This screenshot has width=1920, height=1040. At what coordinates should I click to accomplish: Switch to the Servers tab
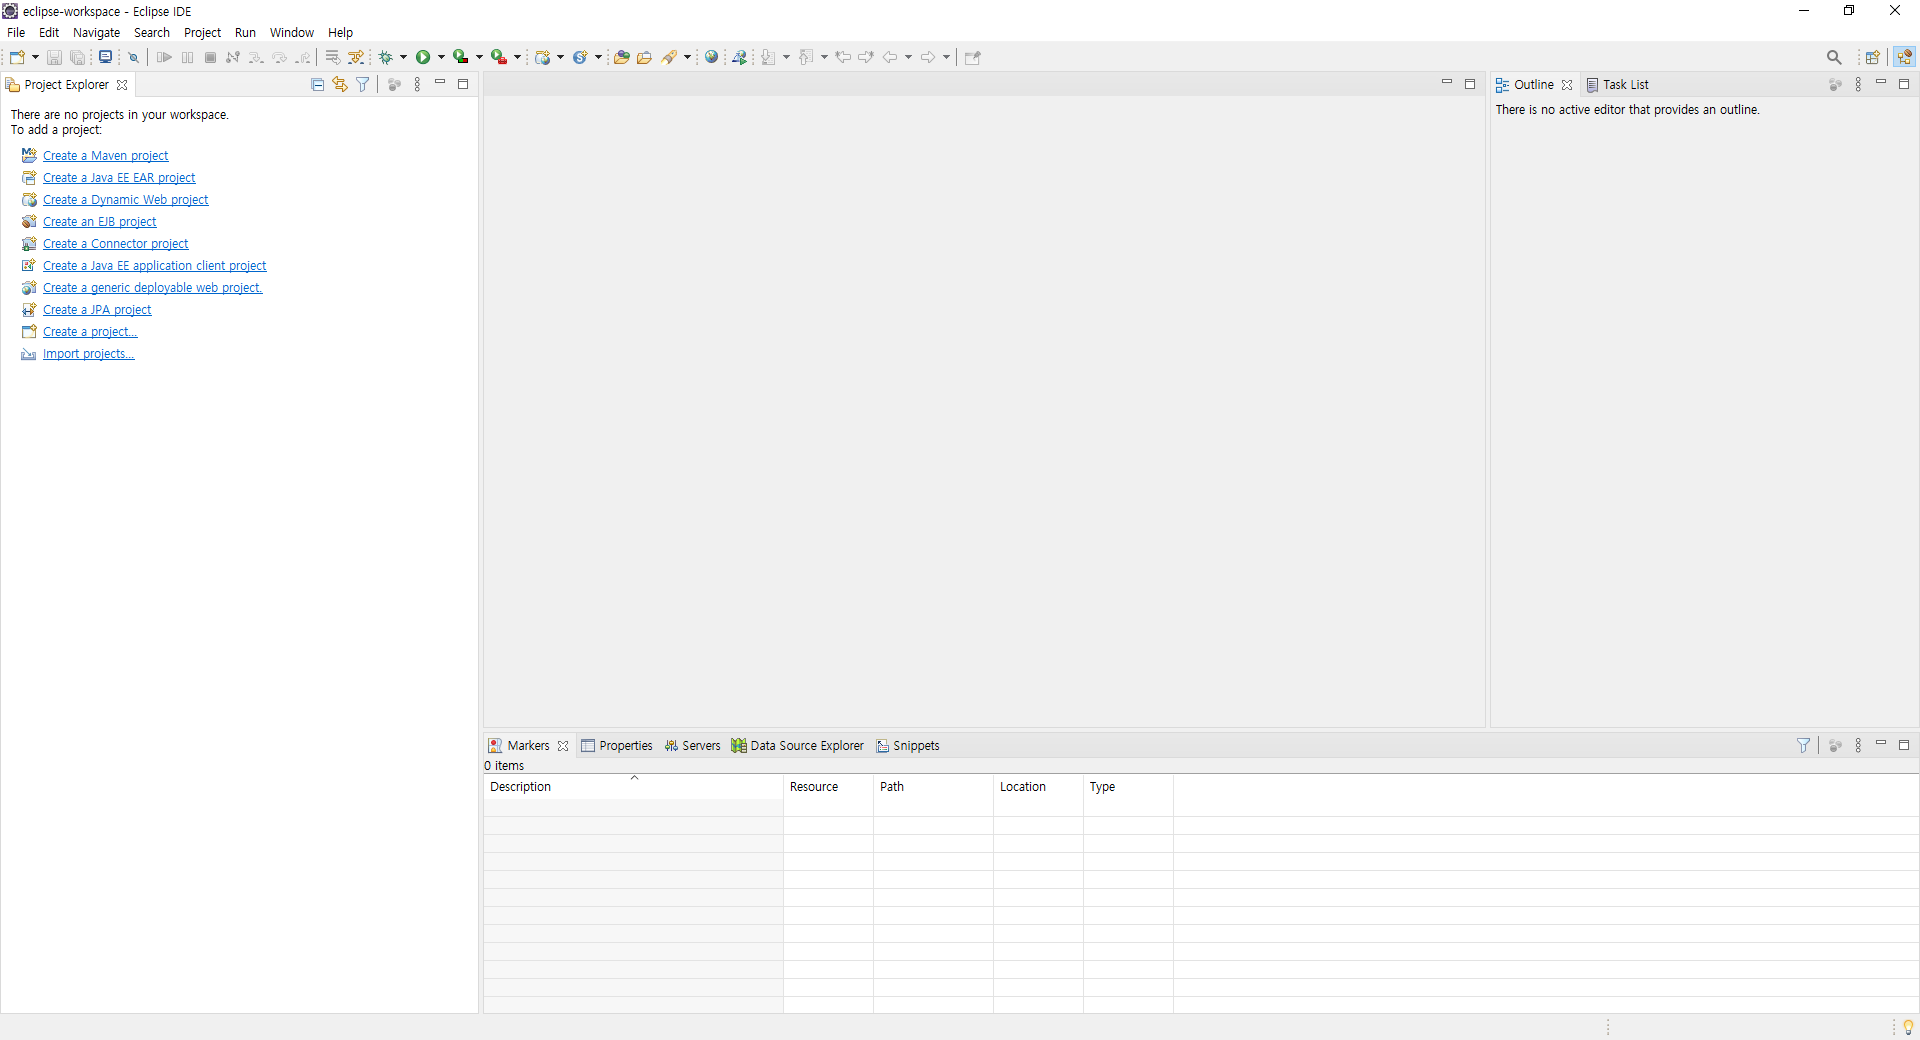(x=692, y=746)
